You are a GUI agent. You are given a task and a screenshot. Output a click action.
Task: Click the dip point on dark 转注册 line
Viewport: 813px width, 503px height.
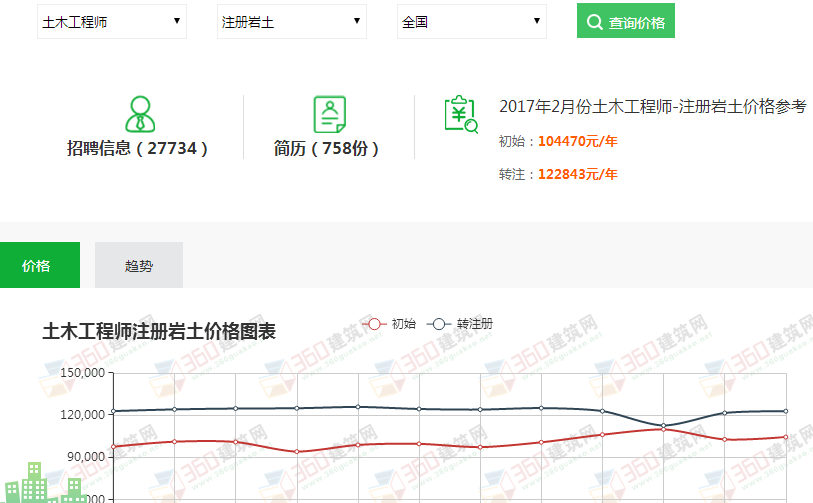[x=664, y=426]
